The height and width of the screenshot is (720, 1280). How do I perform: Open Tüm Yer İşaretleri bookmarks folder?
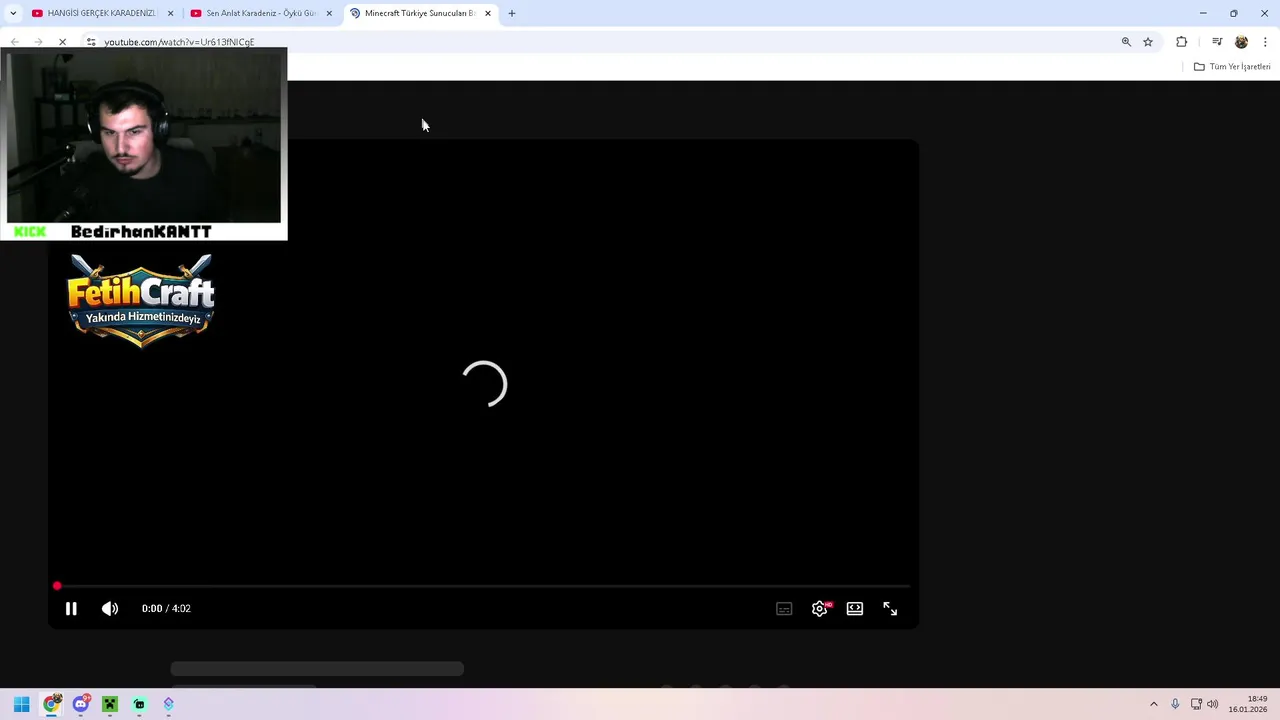pyautogui.click(x=1232, y=67)
